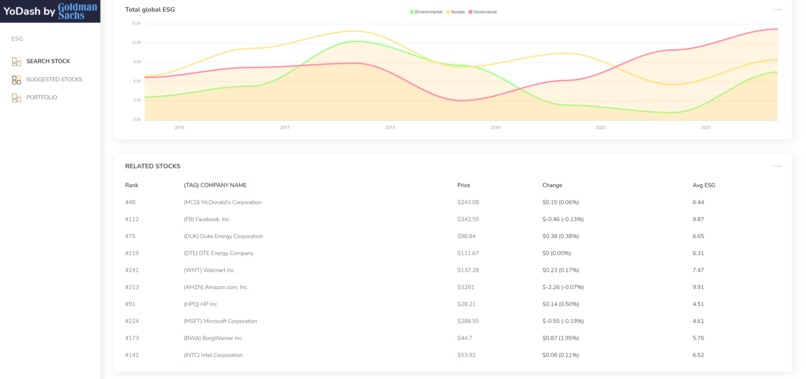Open the Total global ESG options menu
The height and width of the screenshot is (379, 806).
(777, 9)
